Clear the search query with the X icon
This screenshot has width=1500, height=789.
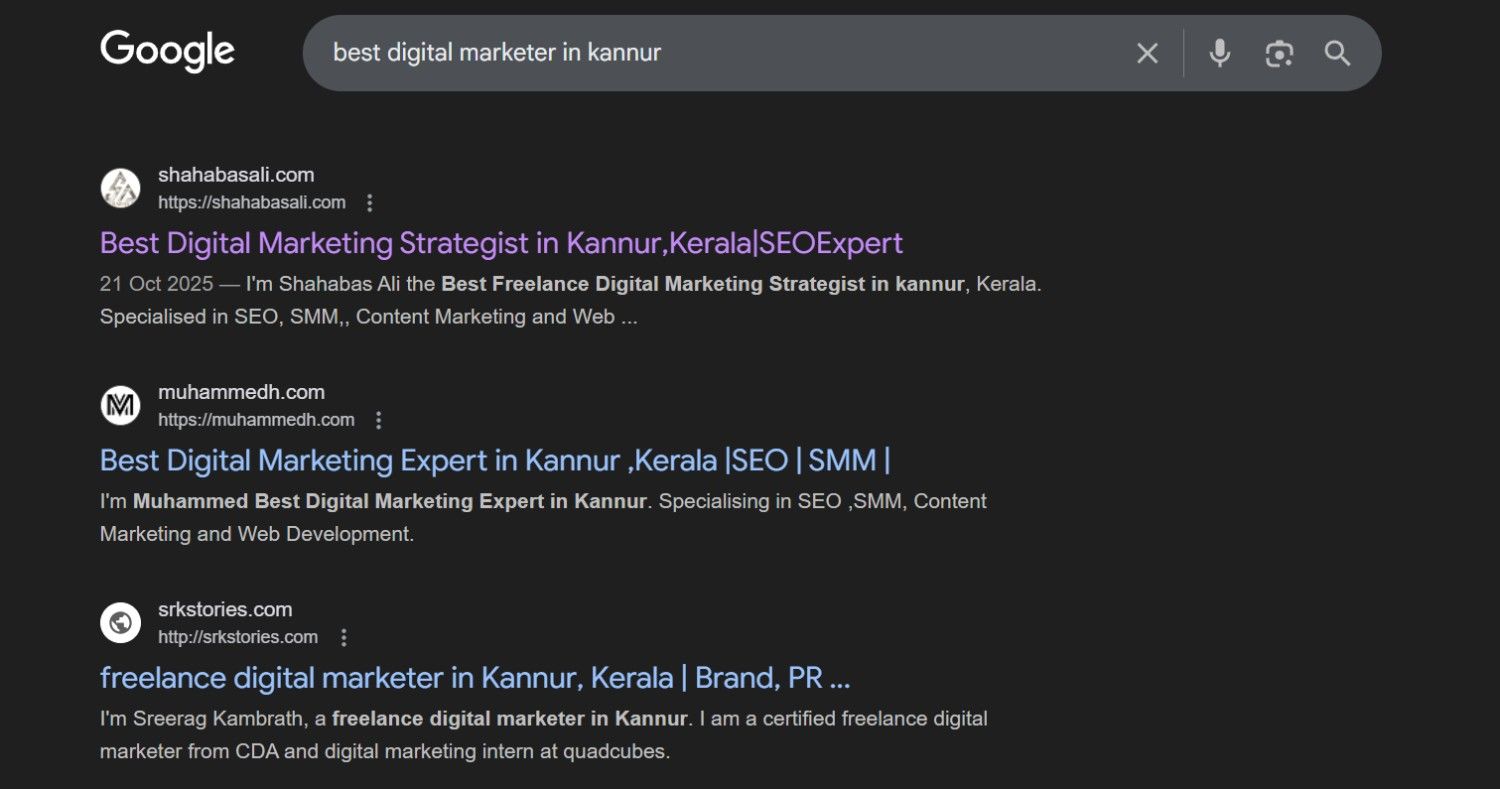[x=1147, y=53]
